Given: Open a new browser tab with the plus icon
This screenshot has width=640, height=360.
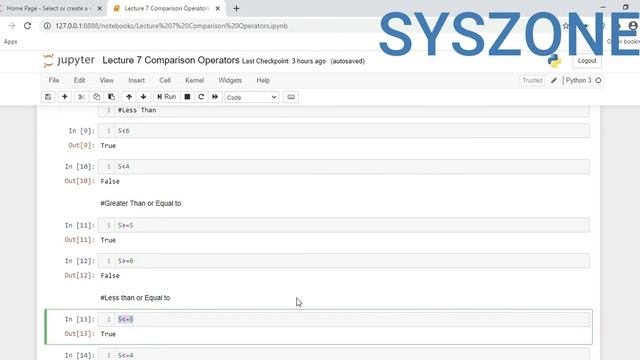Looking at the screenshot, I should [236, 8].
